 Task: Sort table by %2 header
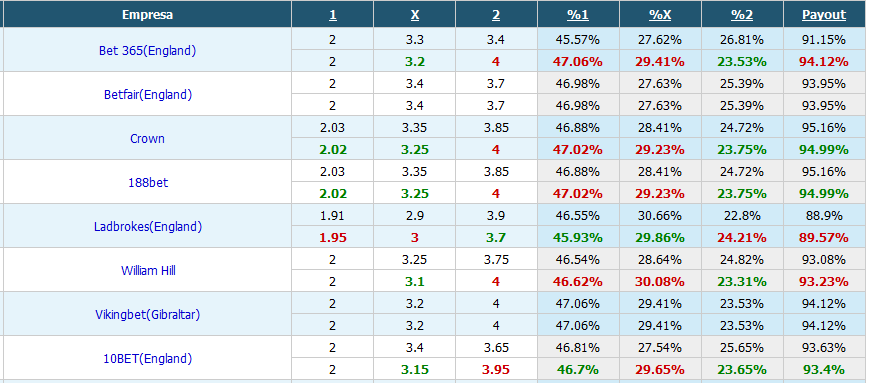tap(742, 15)
